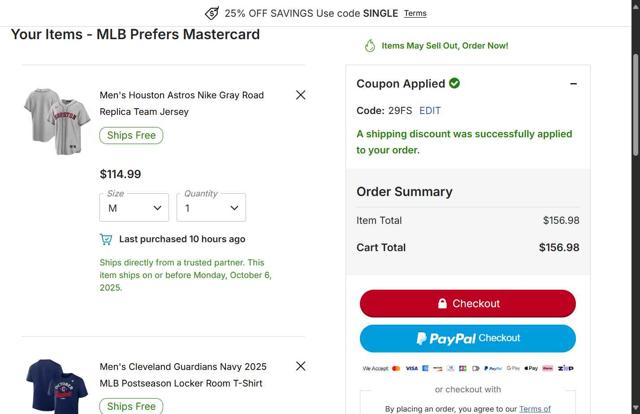Edit the coupon code 29FS
This screenshot has height=414, width=640.
pos(430,110)
